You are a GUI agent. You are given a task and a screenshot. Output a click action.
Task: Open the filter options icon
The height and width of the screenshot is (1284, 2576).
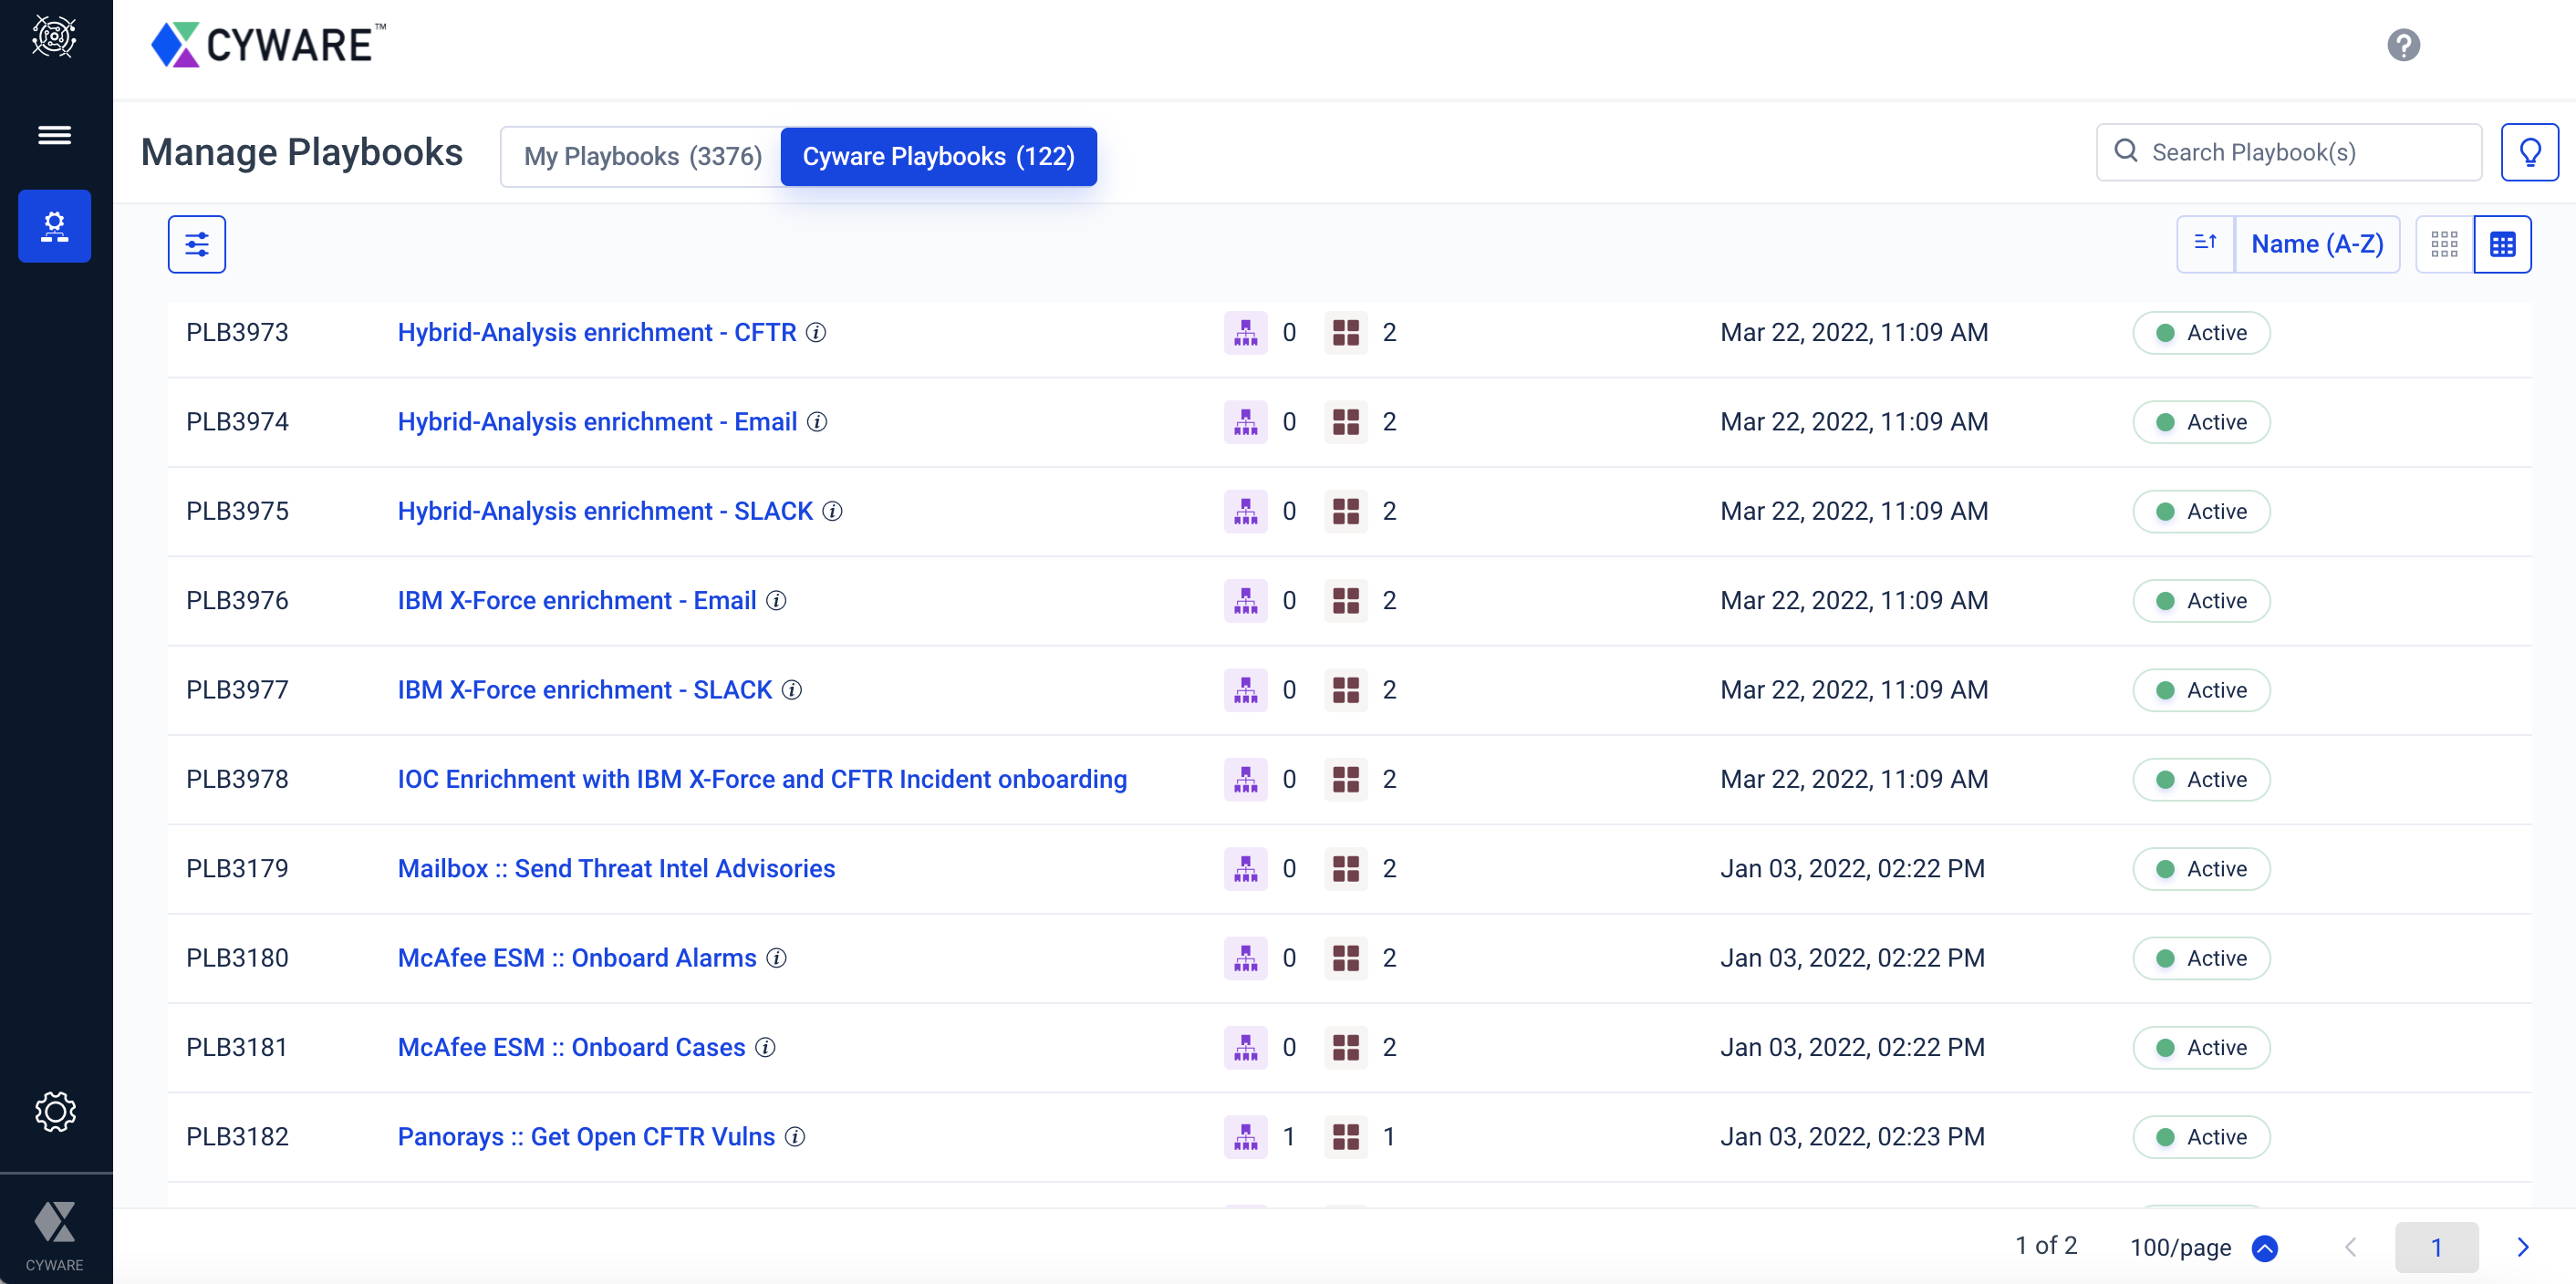(x=196, y=244)
